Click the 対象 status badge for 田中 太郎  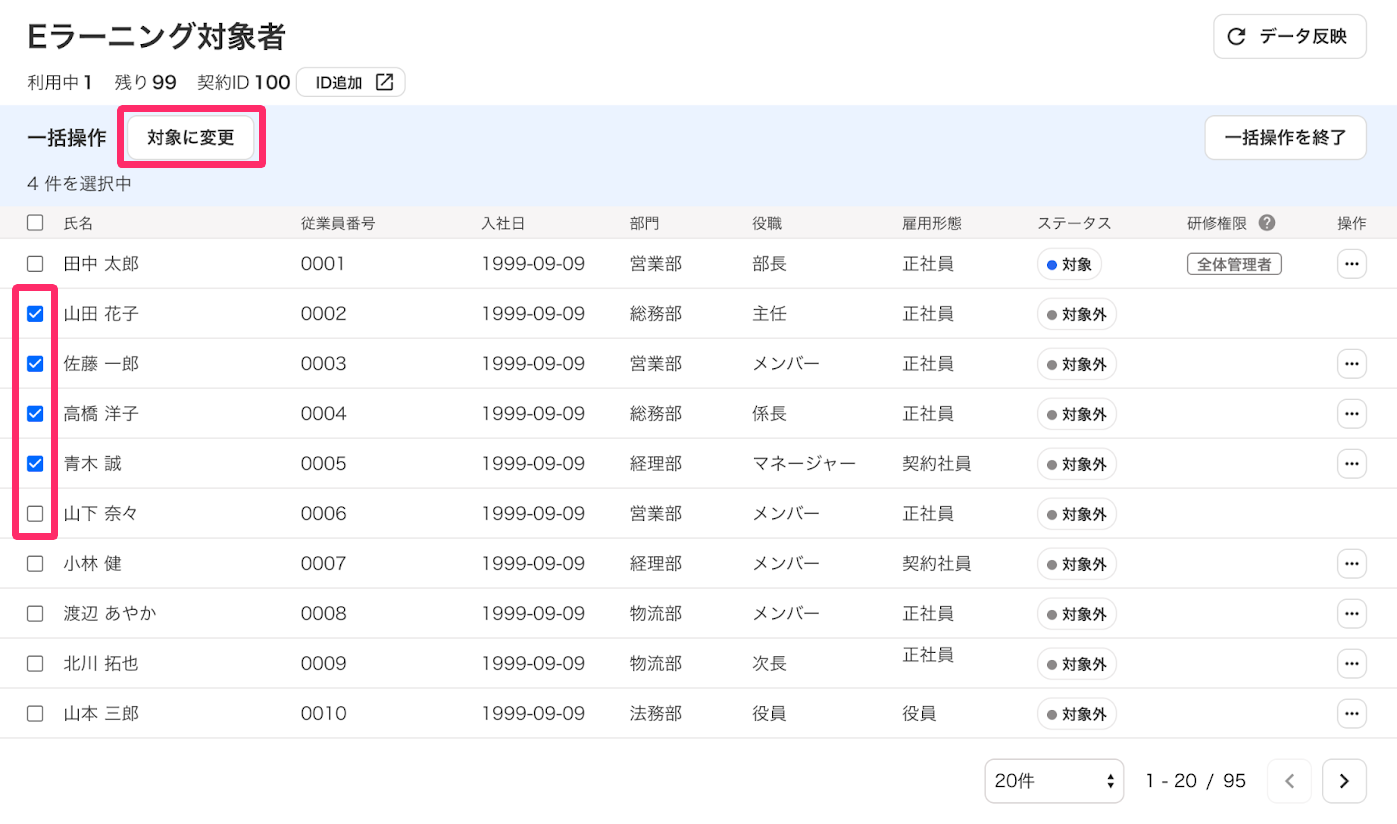1069,265
